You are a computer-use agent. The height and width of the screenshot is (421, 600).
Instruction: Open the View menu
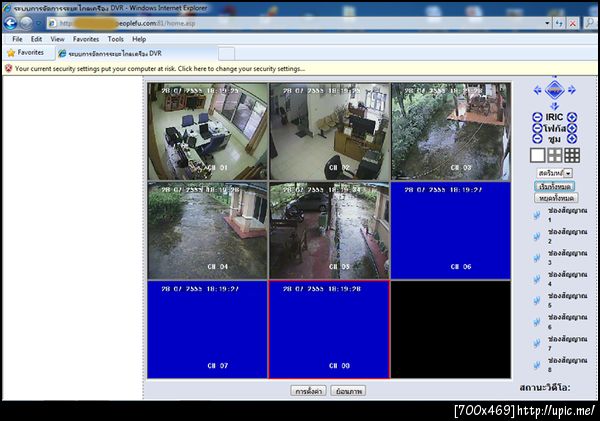click(57, 39)
